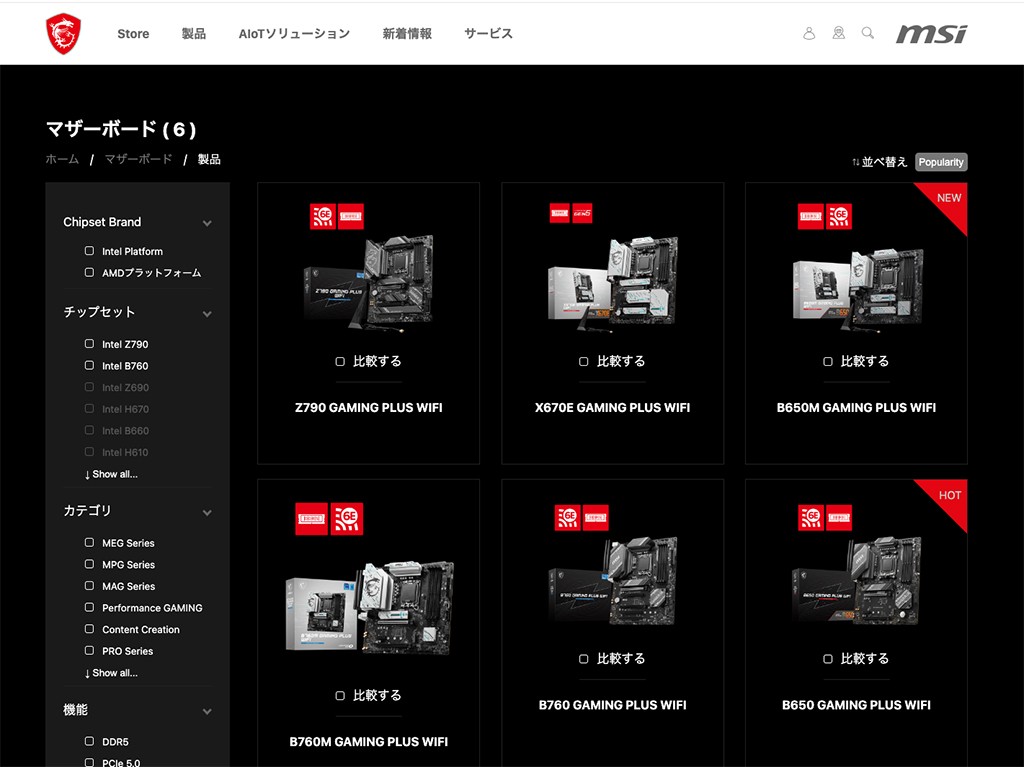Click the sort arrows icon beside 並べ替え
The width and height of the screenshot is (1024, 767).
[856, 162]
